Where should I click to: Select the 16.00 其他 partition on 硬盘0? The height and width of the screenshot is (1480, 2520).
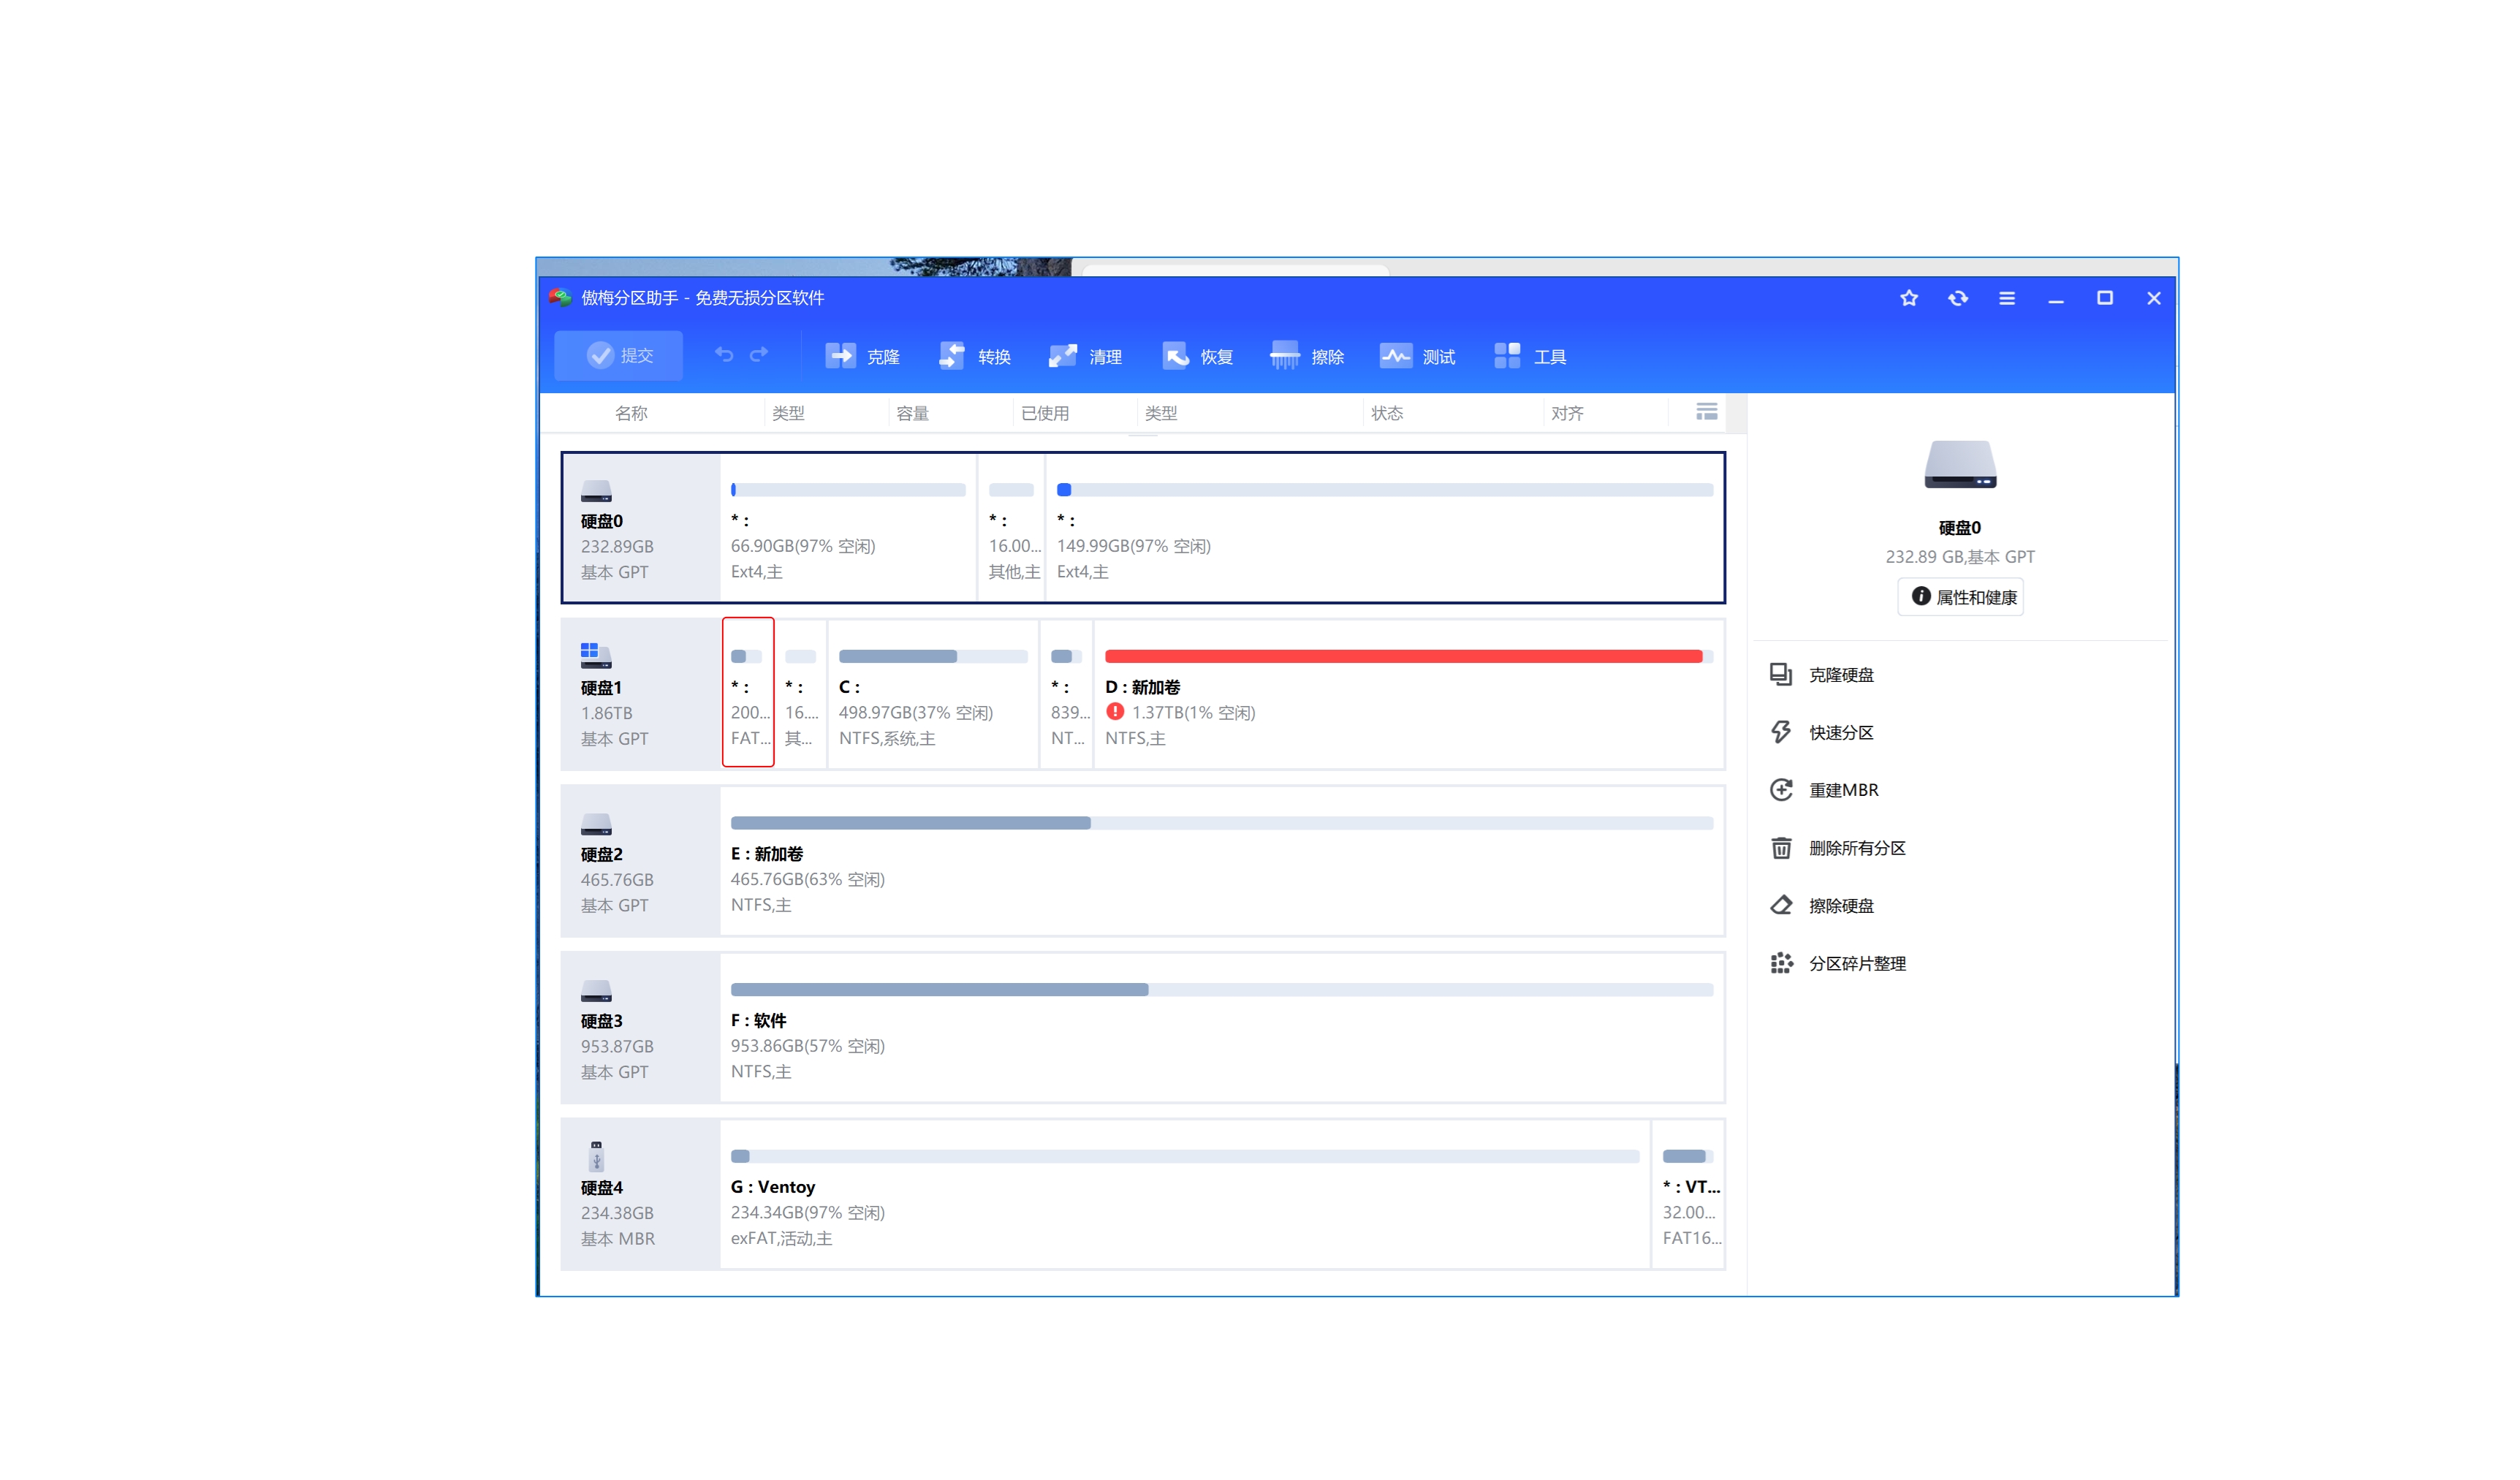[x=1012, y=528]
